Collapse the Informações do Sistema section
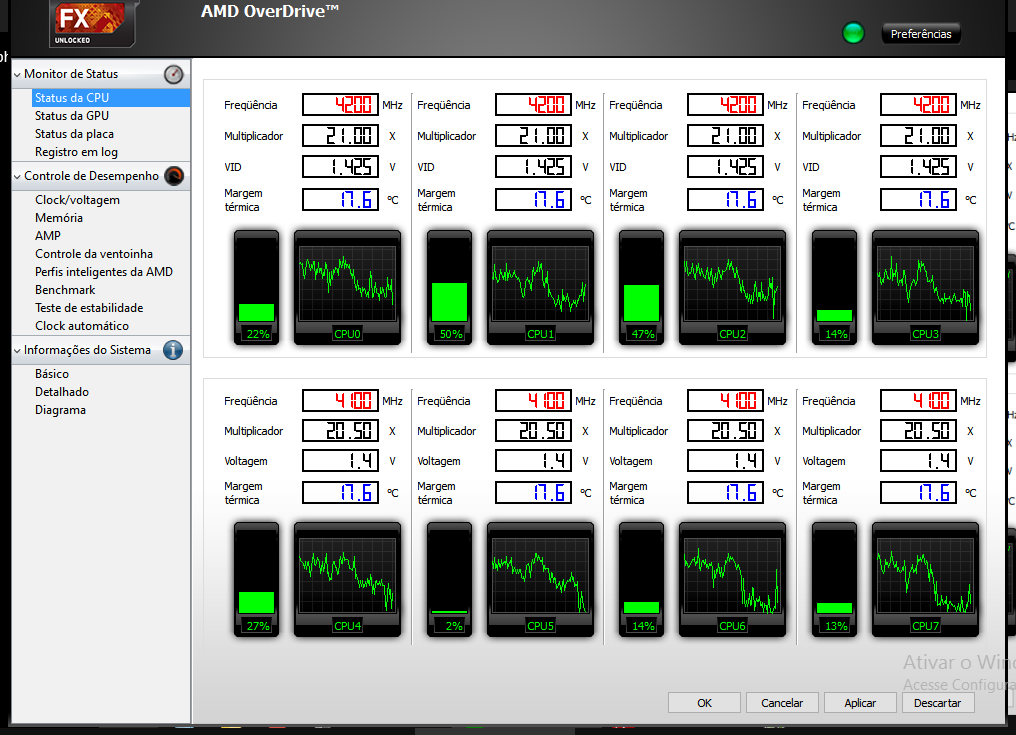Screen dimensions: 1016x735 (x=17, y=351)
